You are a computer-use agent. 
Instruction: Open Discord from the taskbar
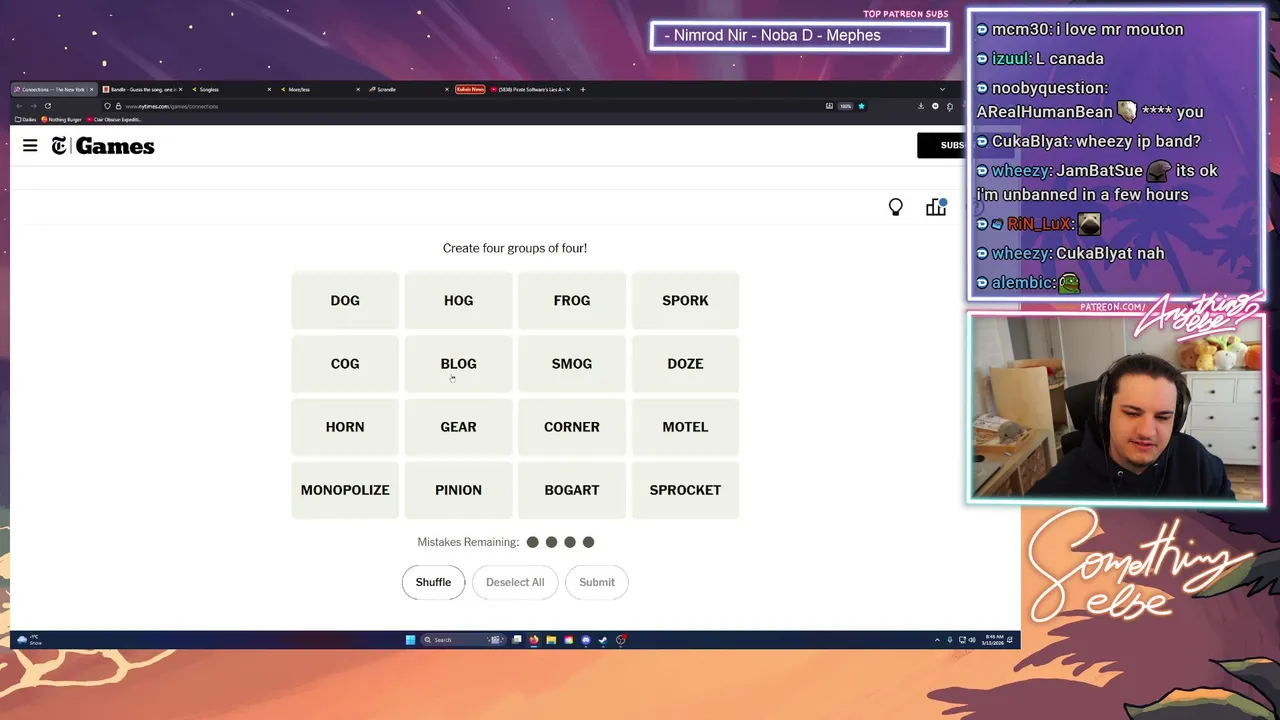click(x=586, y=640)
